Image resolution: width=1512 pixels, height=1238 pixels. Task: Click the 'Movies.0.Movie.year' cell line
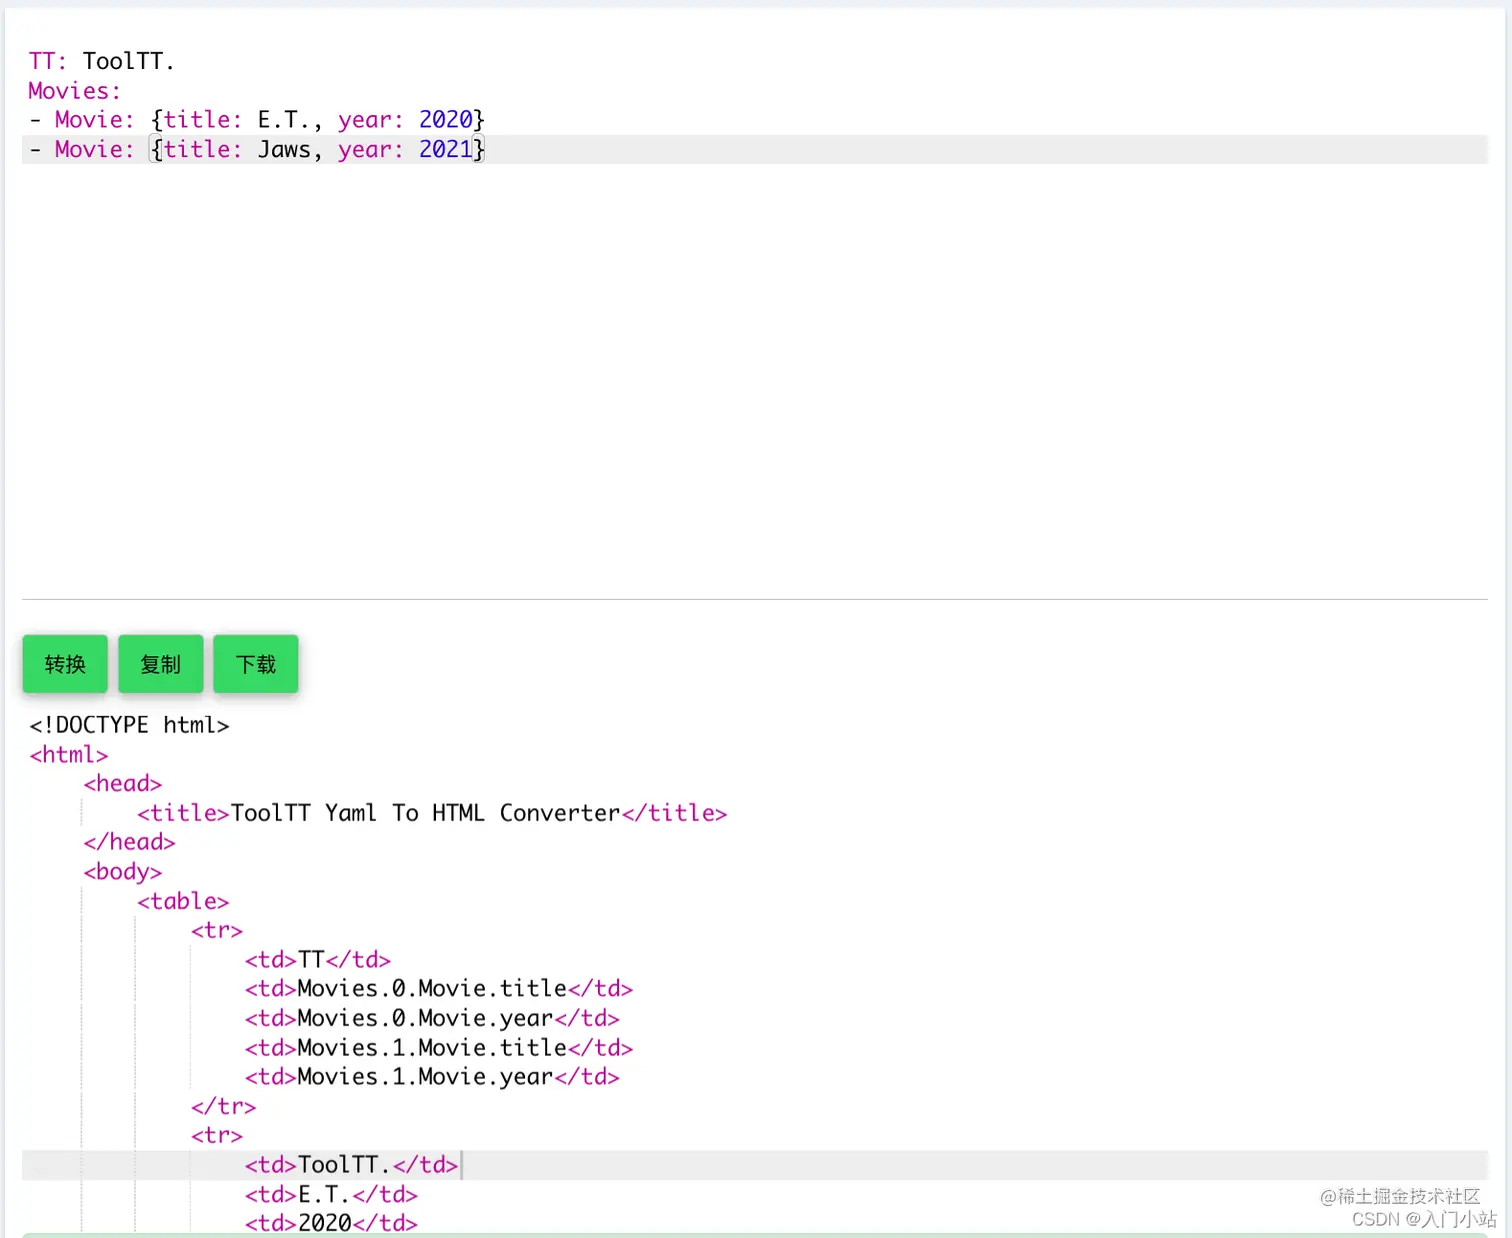point(432,1018)
